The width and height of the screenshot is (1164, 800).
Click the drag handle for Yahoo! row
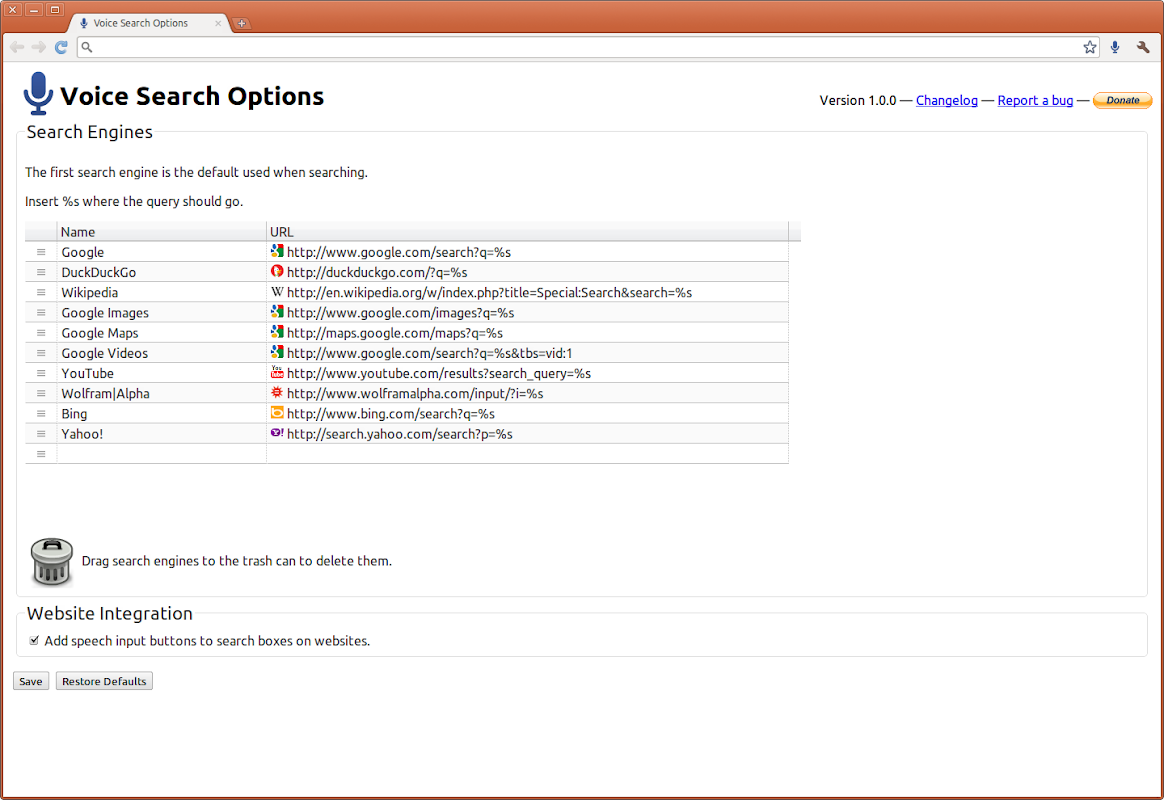[x=41, y=434]
